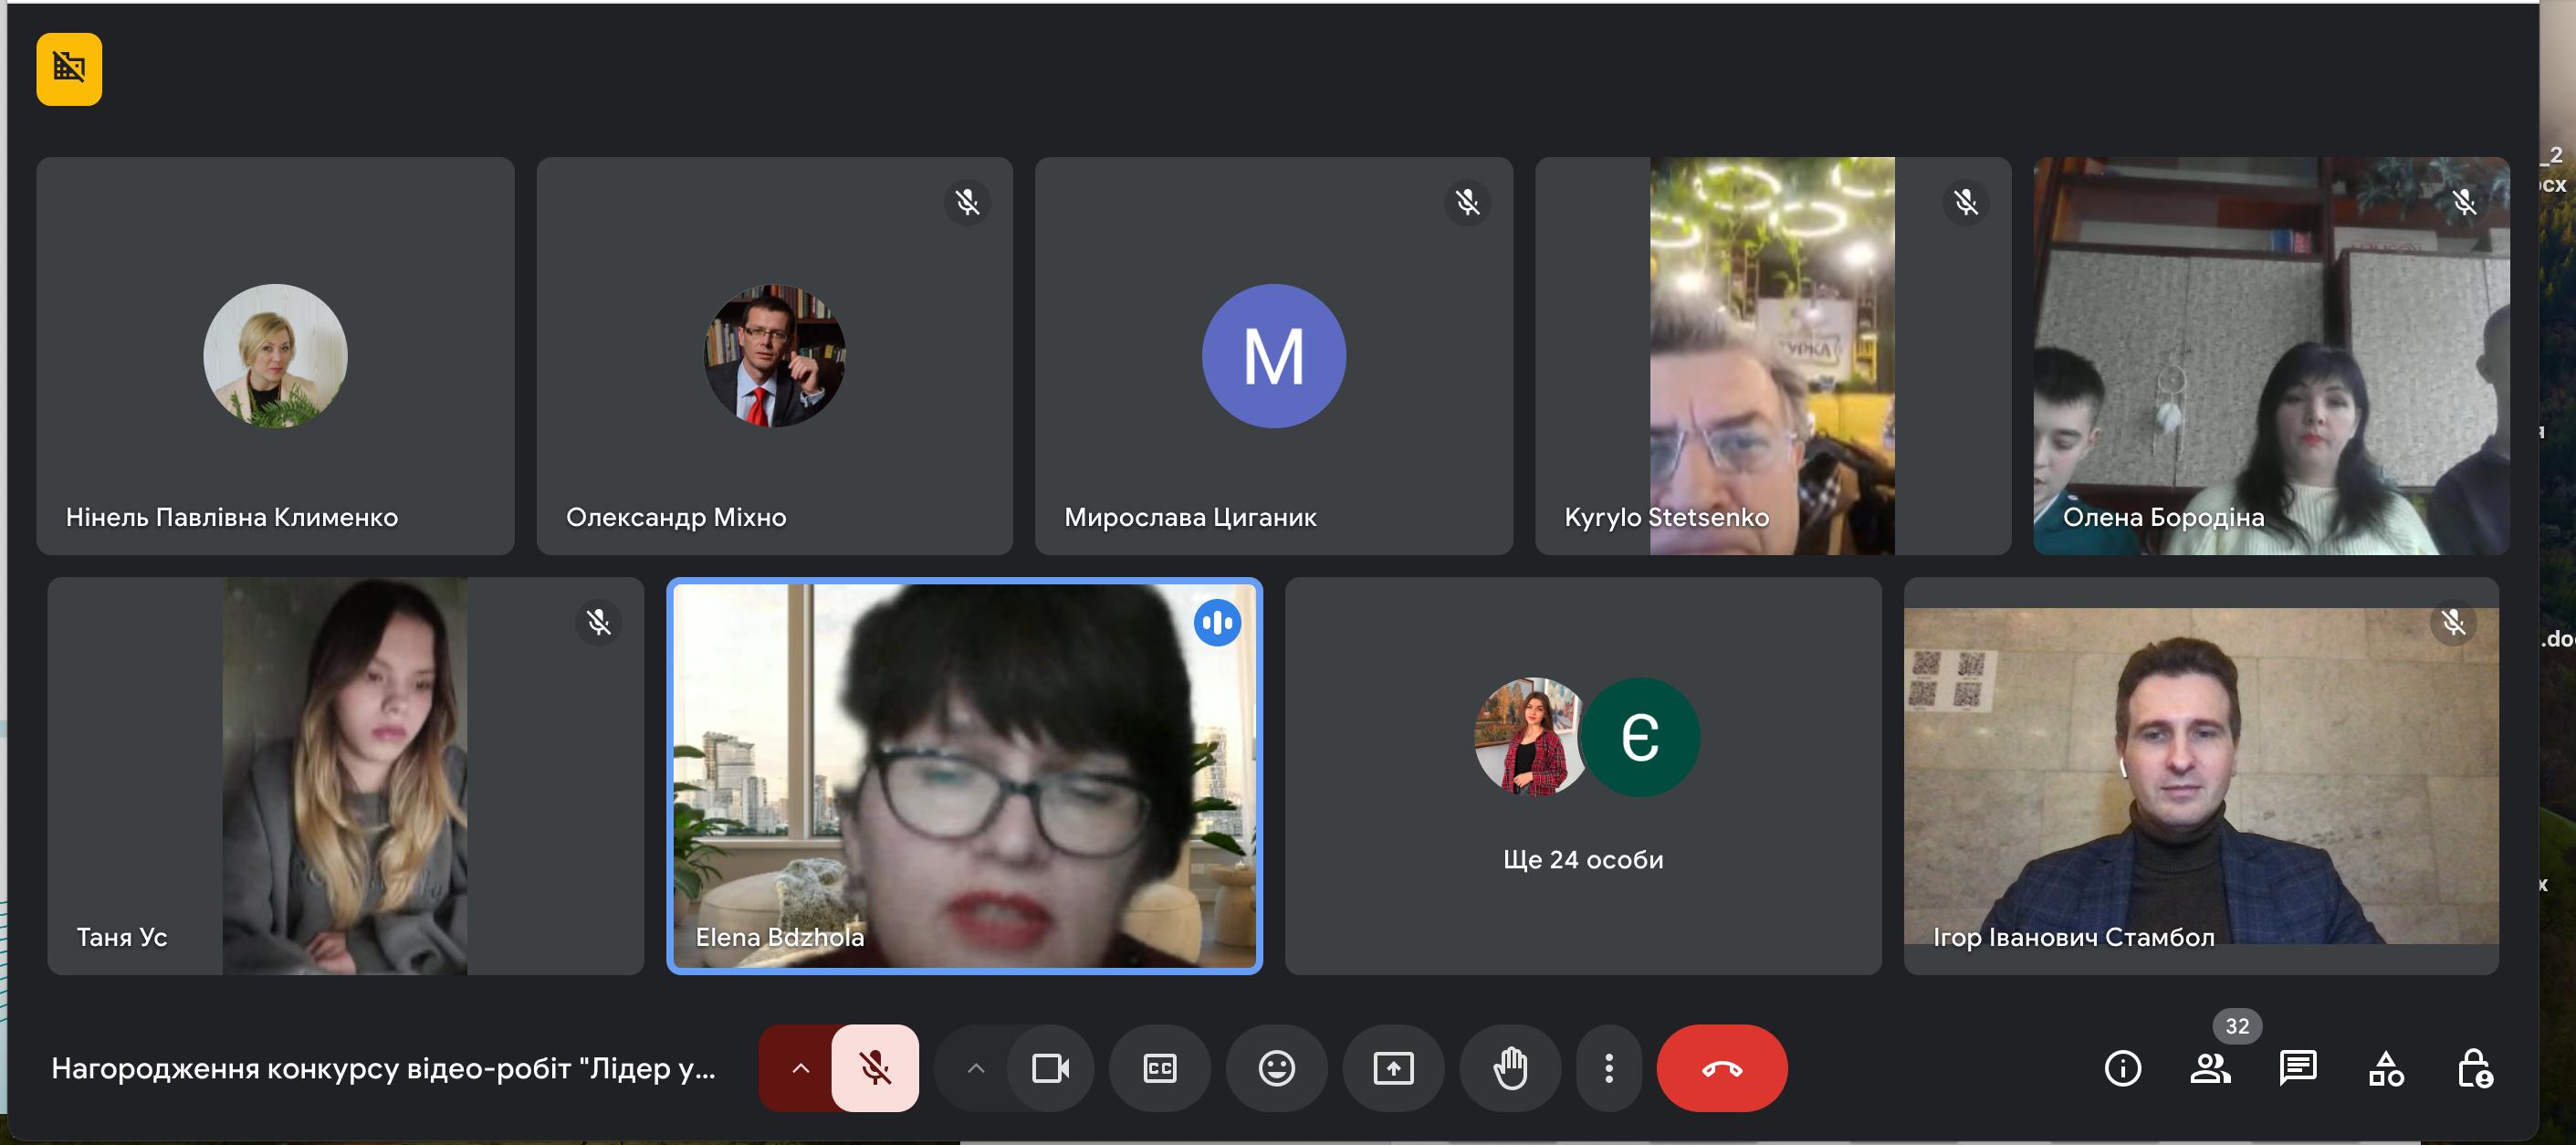Click "Ще 24 особи" tile
Screen dimensions: 2576x1145
coord(1582,776)
